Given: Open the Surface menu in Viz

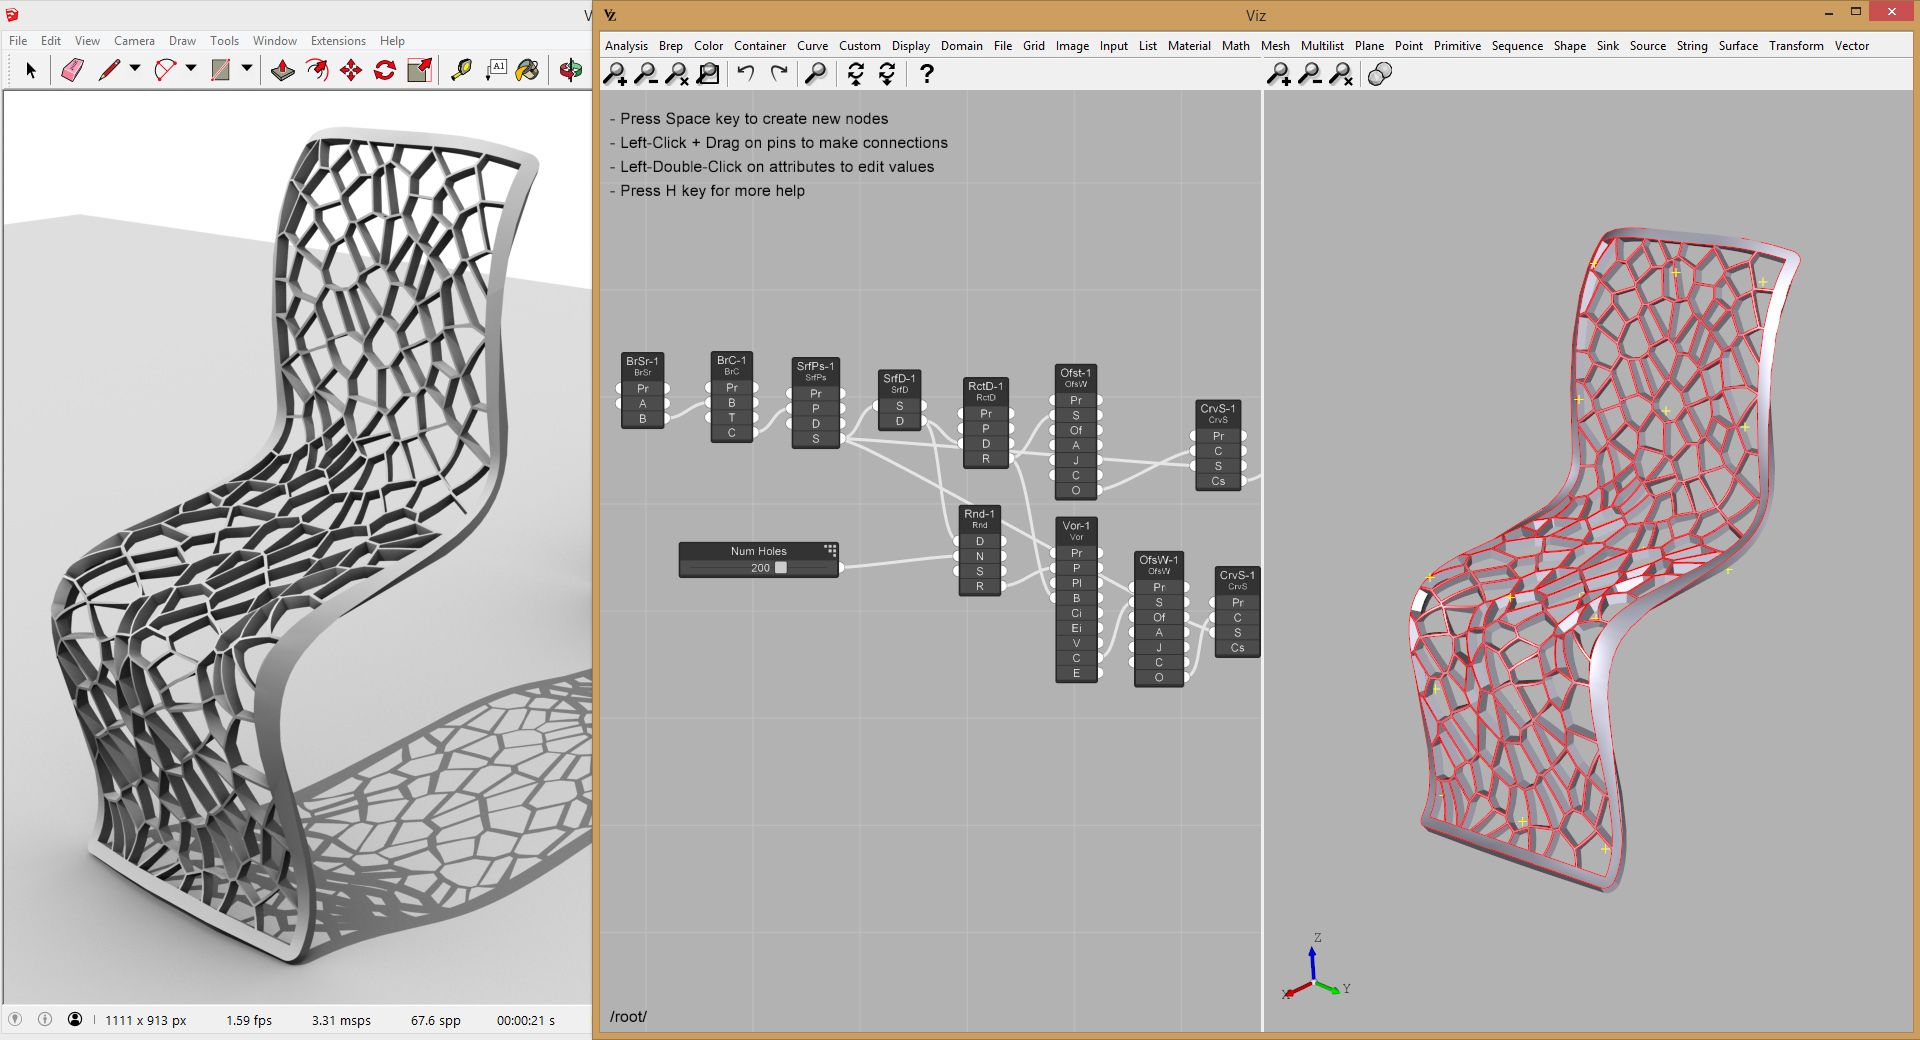Looking at the screenshot, I should point(1738,46).
